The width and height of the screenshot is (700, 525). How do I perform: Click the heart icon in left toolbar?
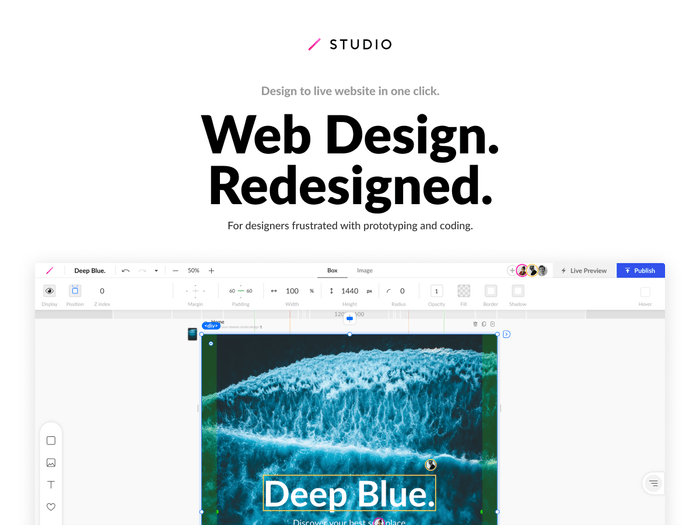coord(51,507)
